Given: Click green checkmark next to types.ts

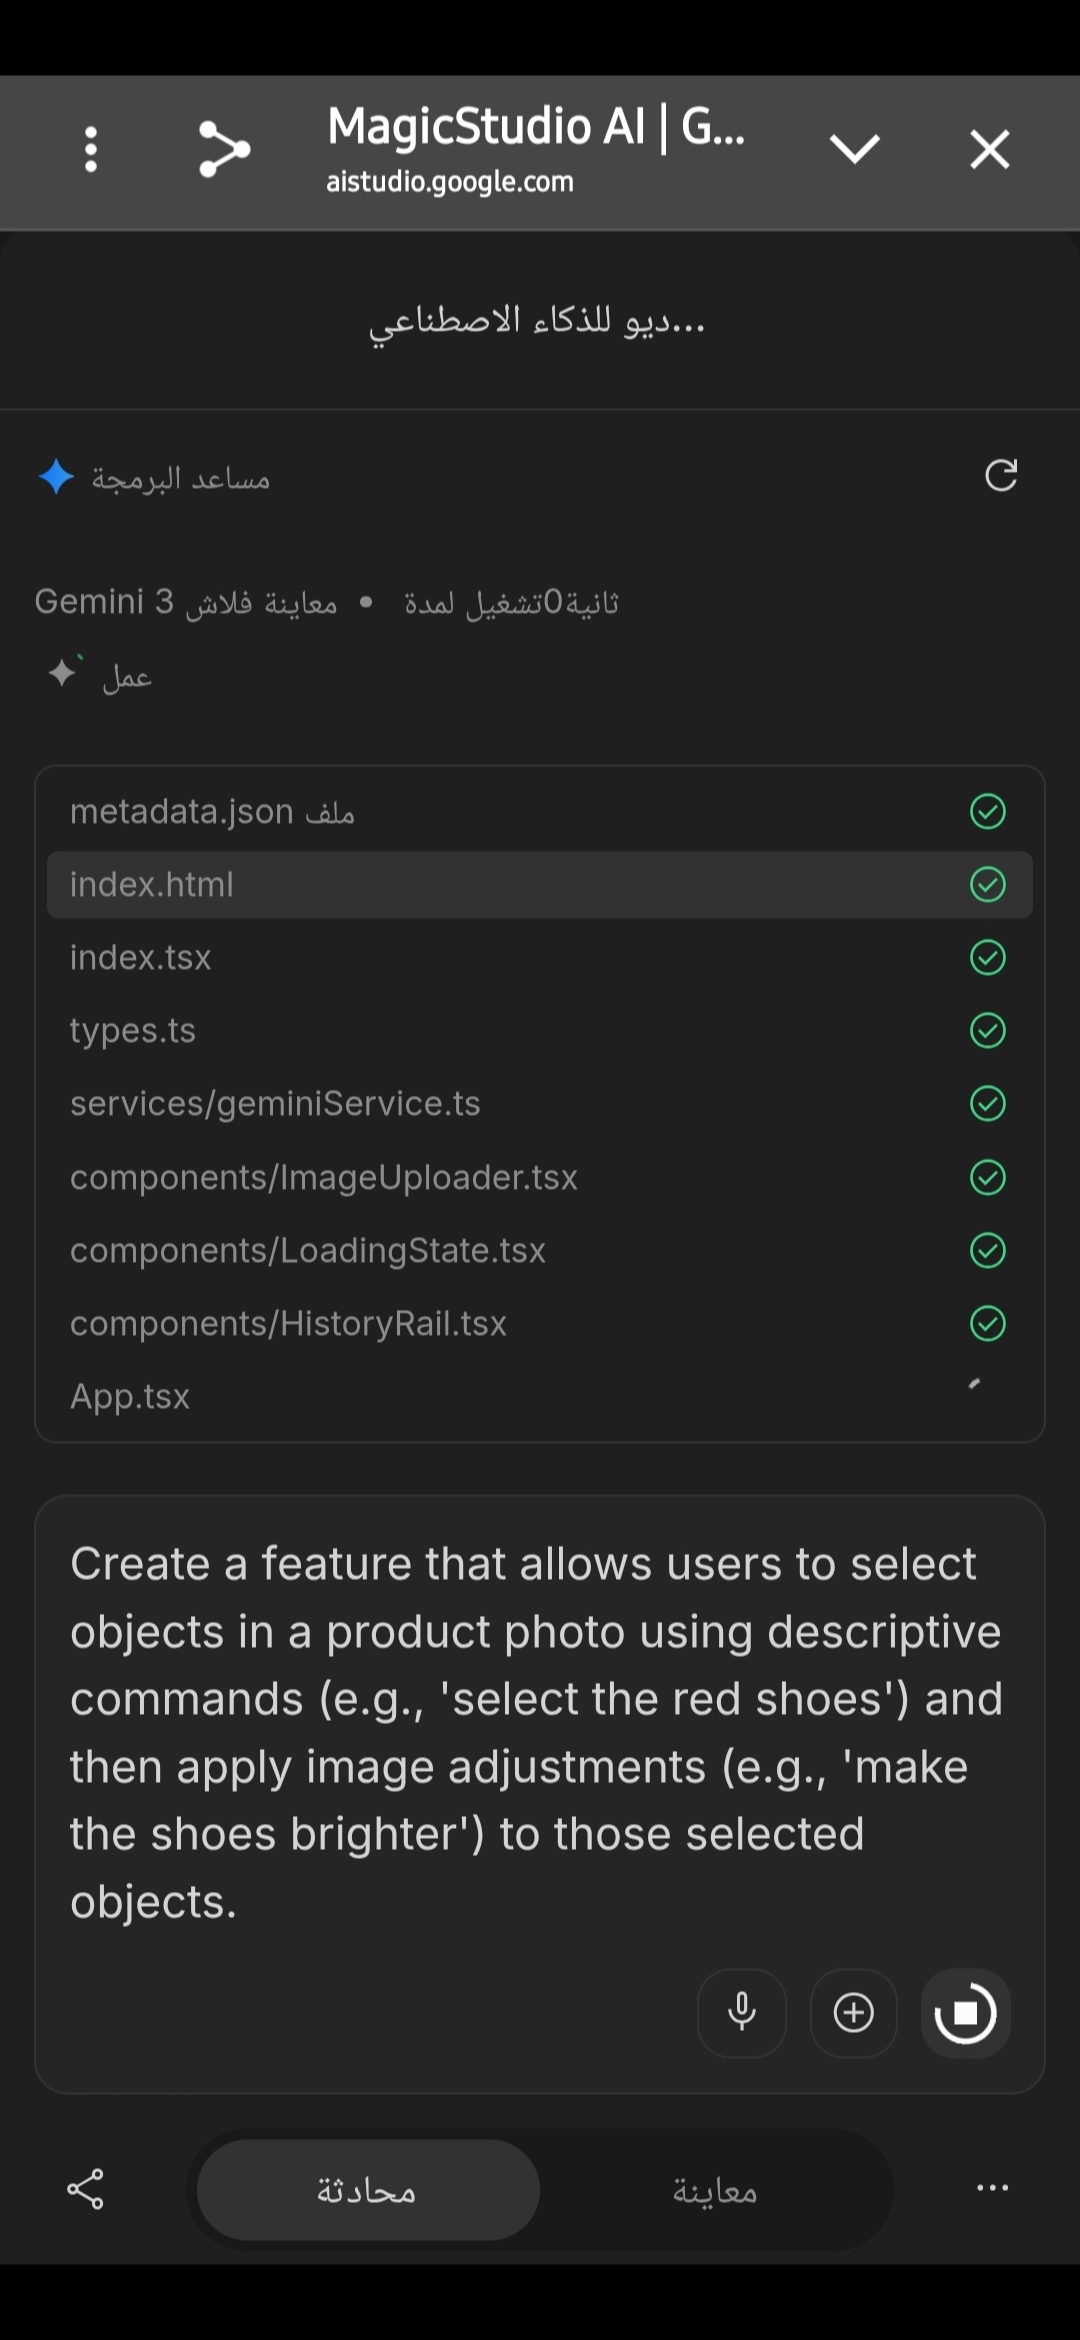Looking at the screenshot, I should click(x=987, y=1031).
